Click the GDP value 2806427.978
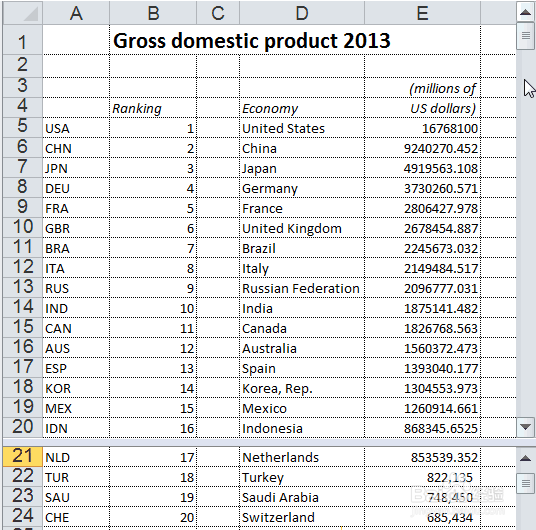 click(423, 208)
